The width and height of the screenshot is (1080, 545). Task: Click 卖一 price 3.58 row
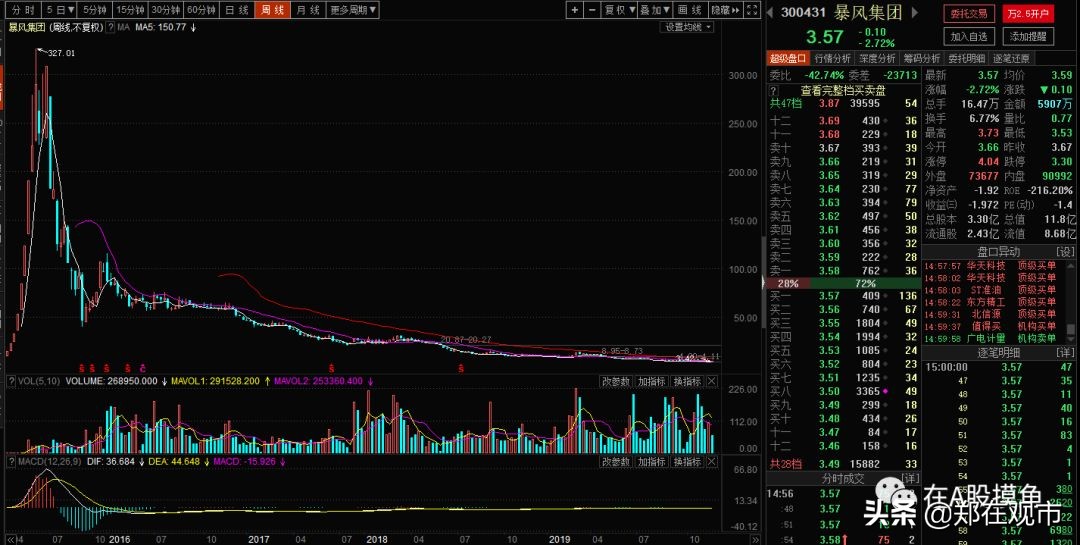pyautogui.click(x=843, y=271)
